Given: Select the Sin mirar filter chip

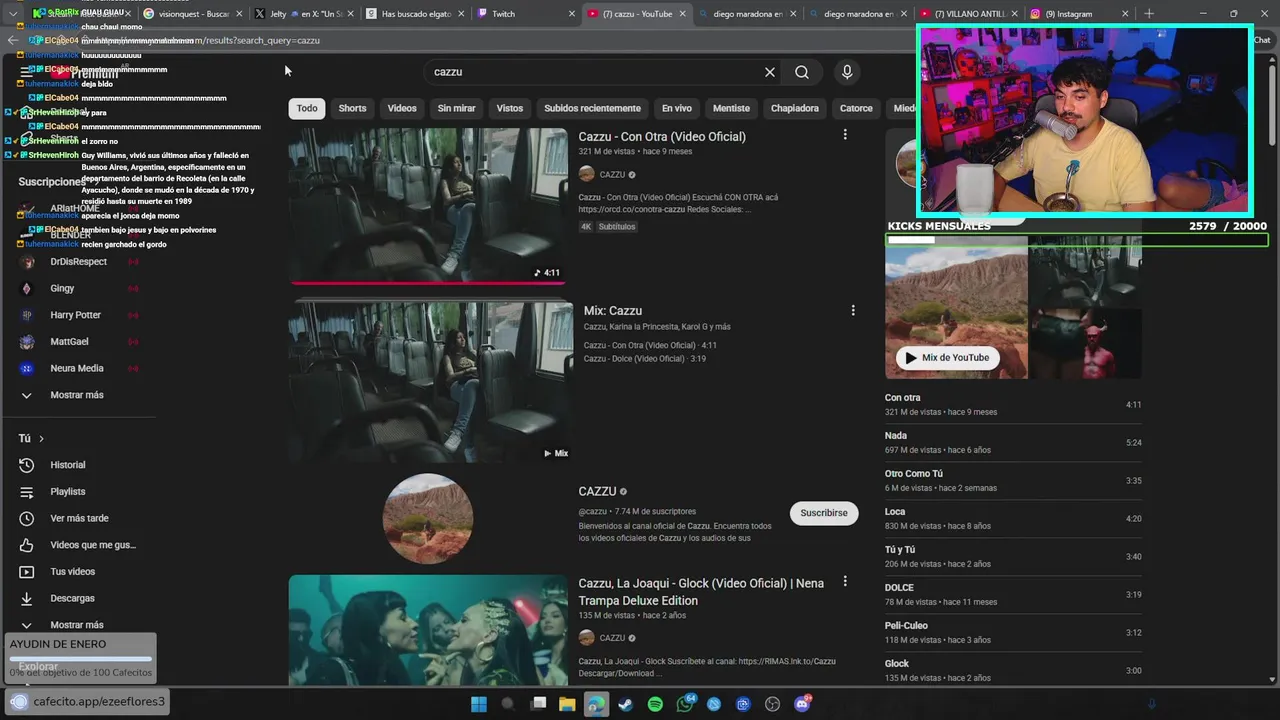Looking at the screenshot, I should 456,108.
